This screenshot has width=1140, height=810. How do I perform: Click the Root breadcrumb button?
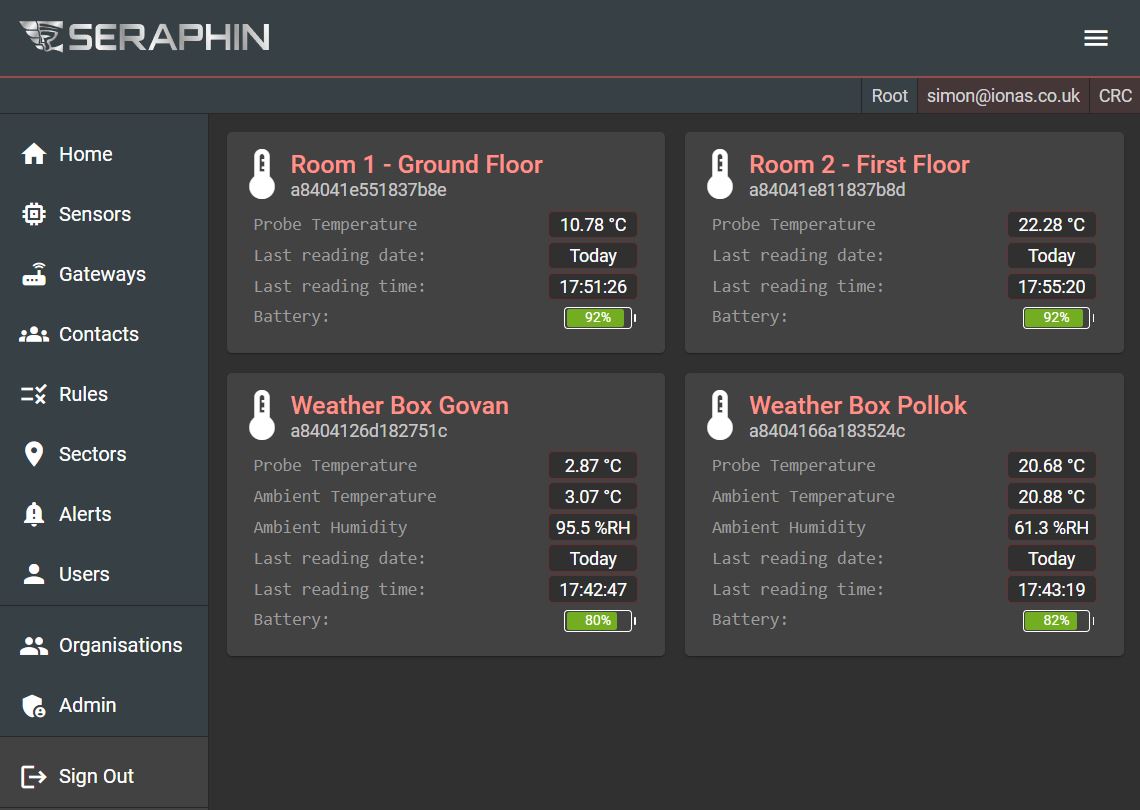pyautogui.click(x=889, y=96)
